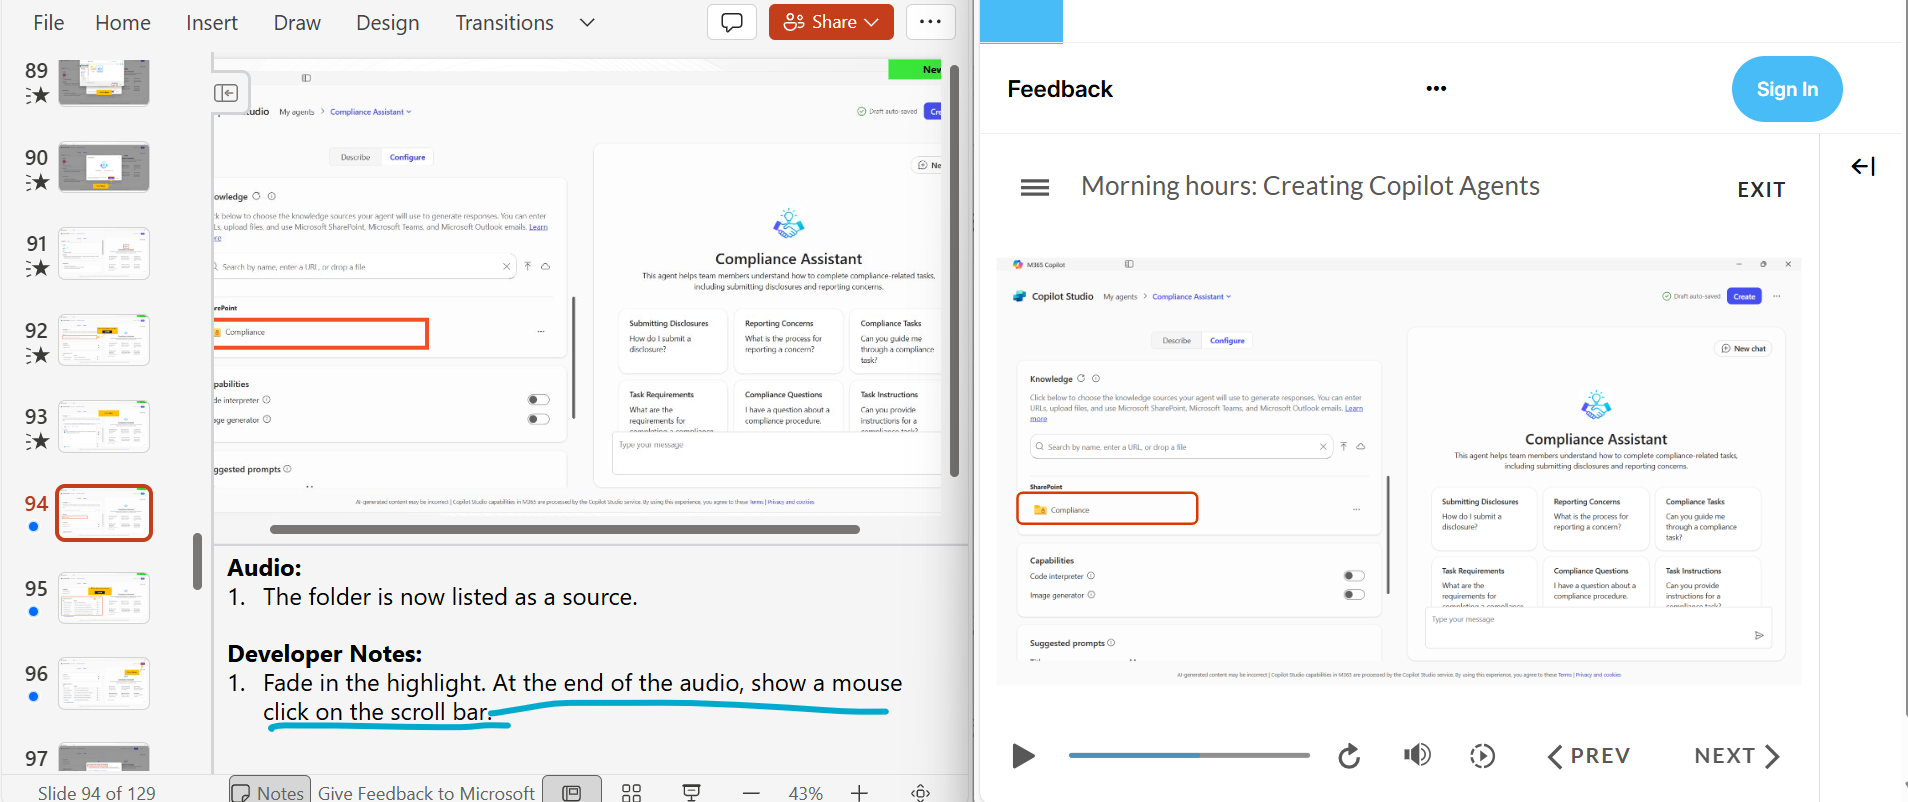Zoom in with the plus icon
The width and height of the screenshot is (1908, 802).
click(x=859, y=792)
